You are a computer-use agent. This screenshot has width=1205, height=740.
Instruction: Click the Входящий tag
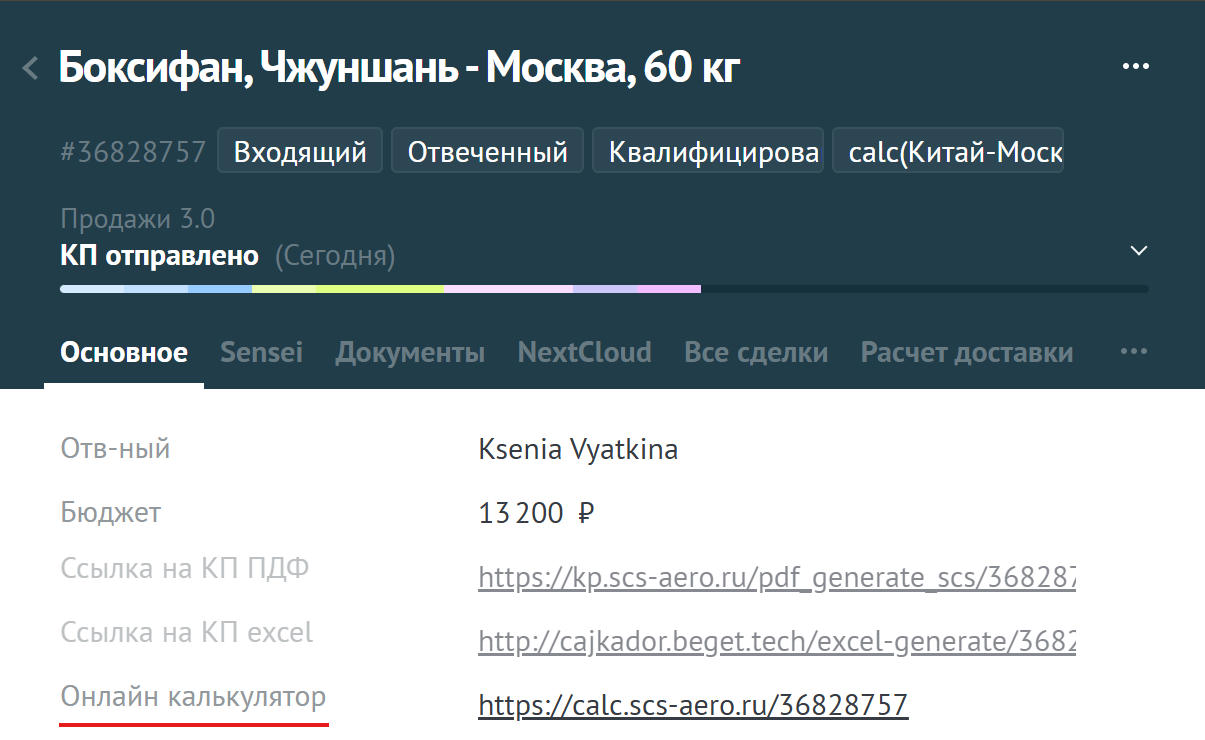(300, 152)
